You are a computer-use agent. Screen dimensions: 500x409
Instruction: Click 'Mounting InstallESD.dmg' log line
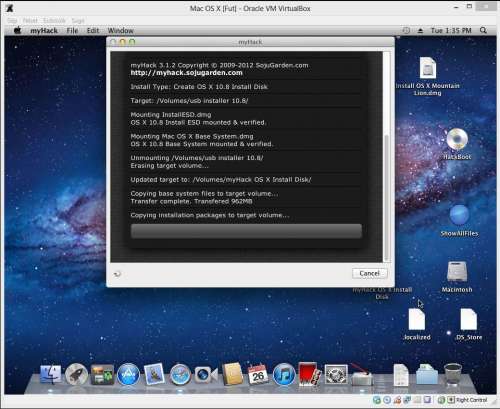pos(171,115)
